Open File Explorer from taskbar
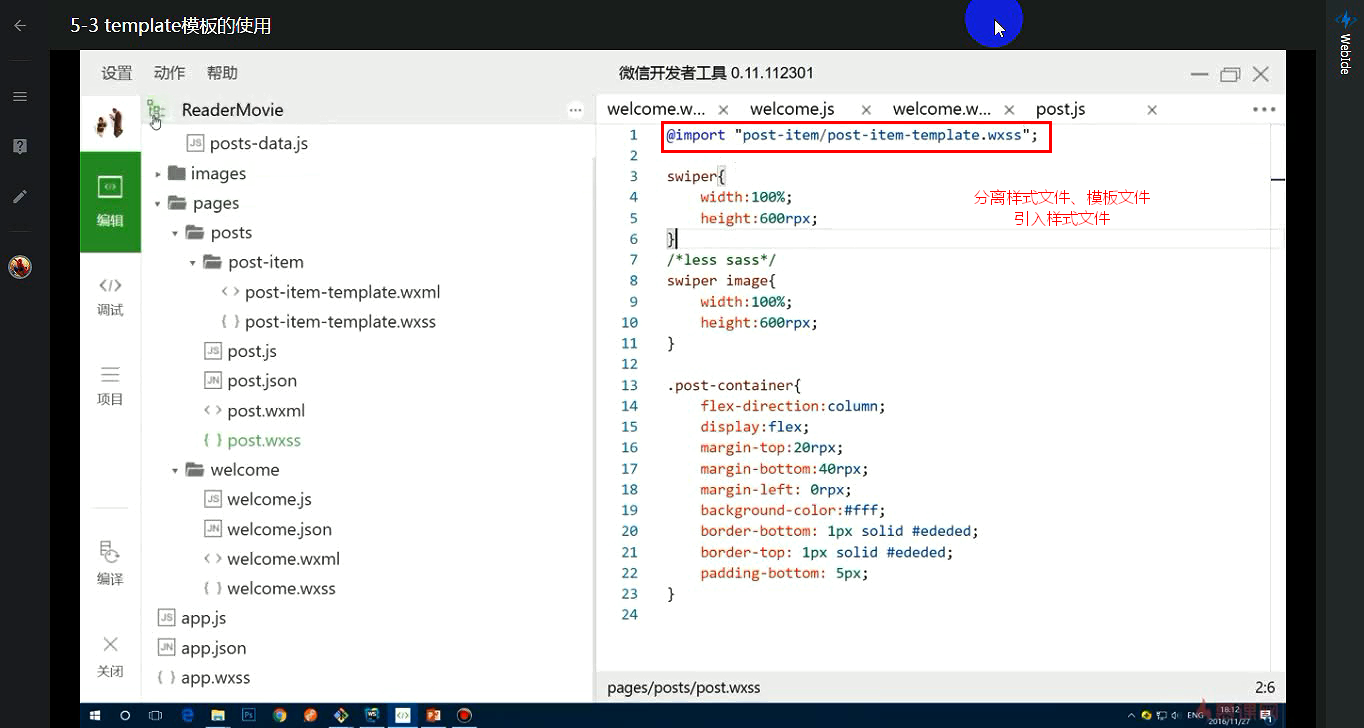 tap(217, 716)
